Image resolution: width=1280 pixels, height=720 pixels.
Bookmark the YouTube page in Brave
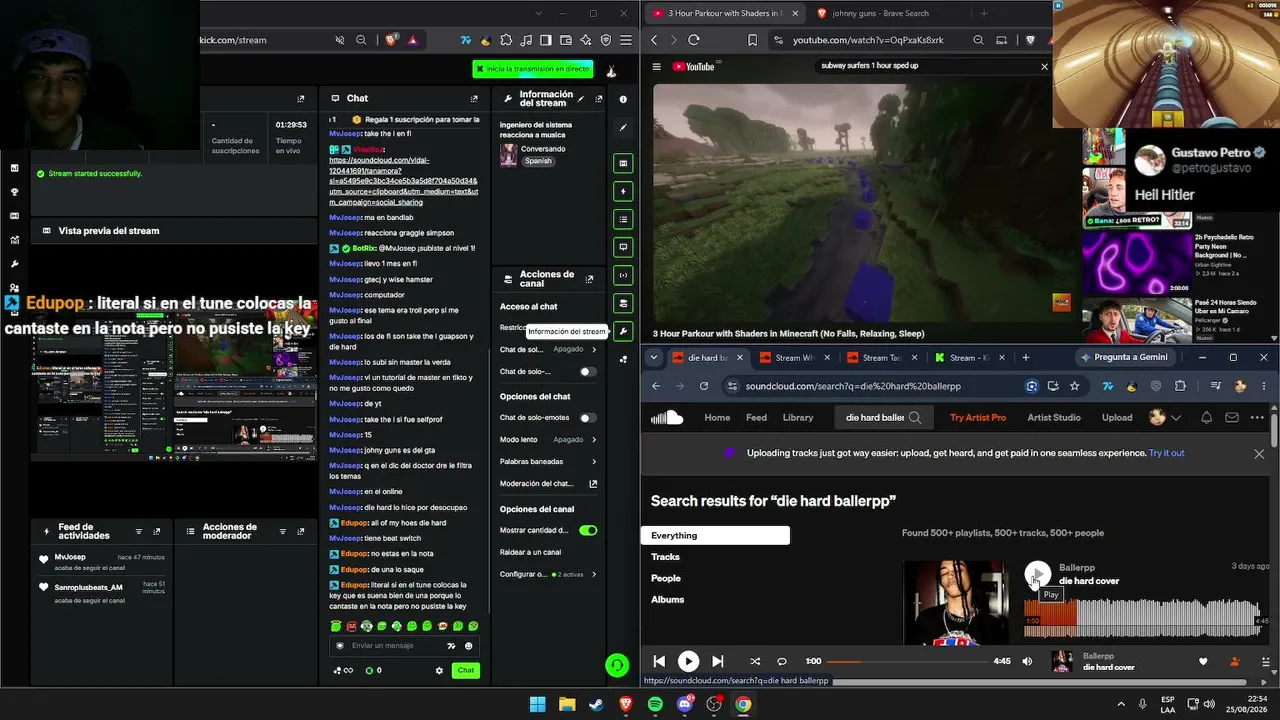[x=753, y=40]
